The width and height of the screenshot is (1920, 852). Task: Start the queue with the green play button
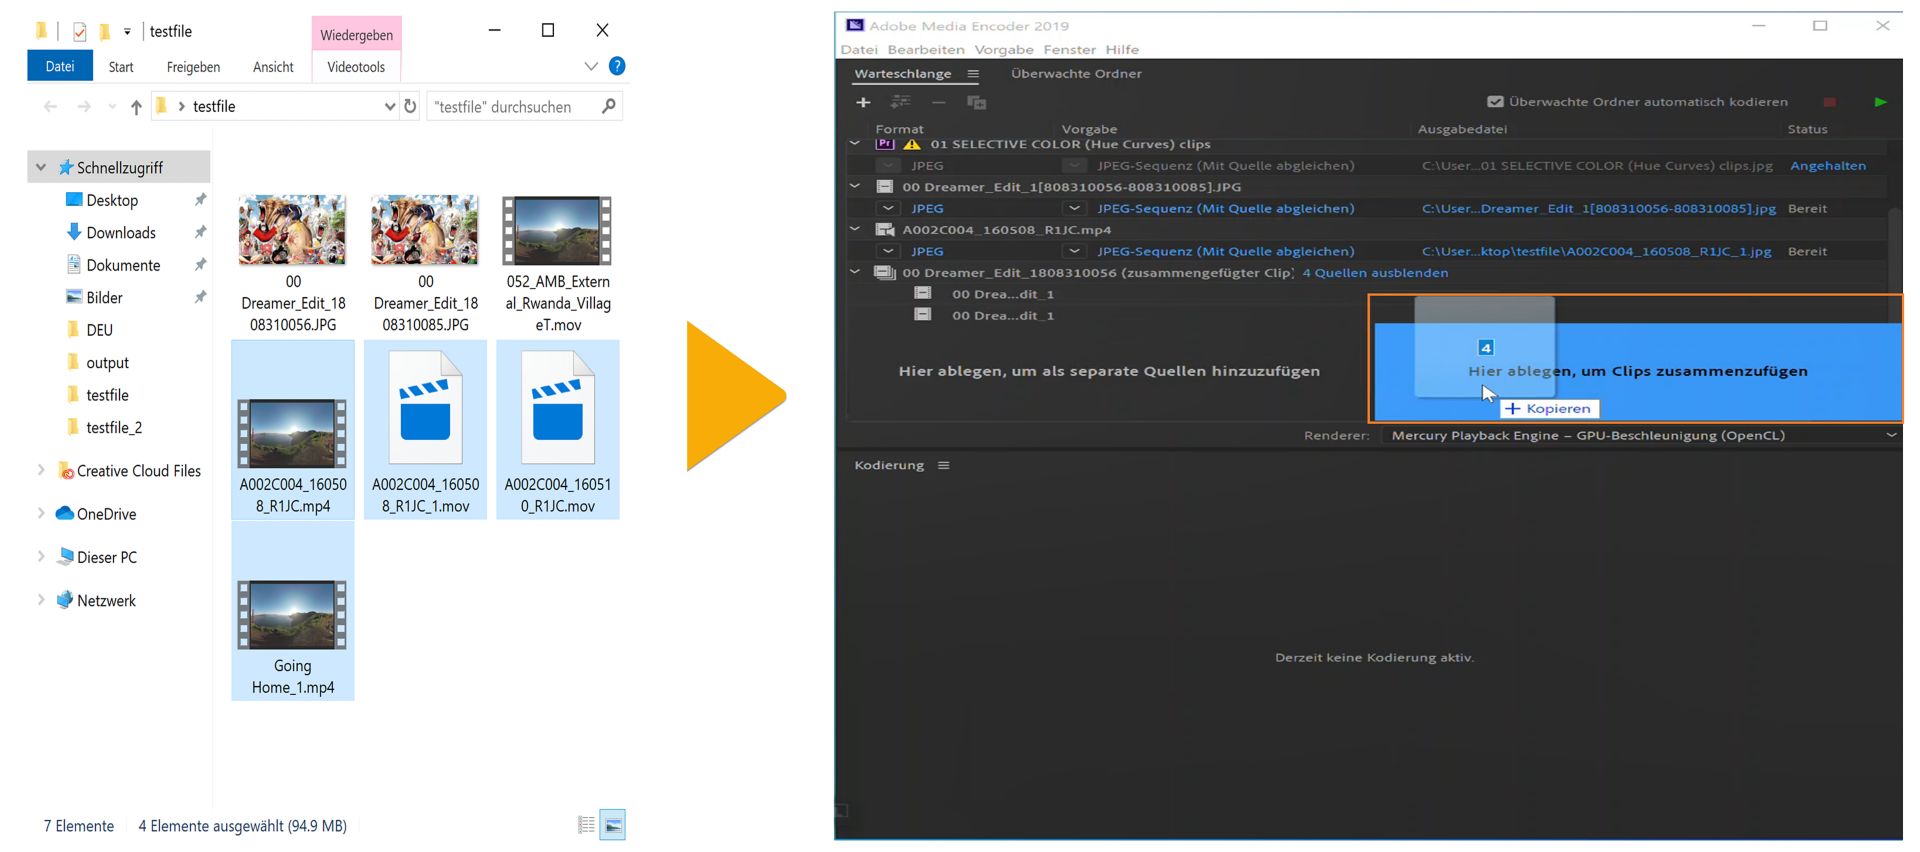pos(1880,102)
